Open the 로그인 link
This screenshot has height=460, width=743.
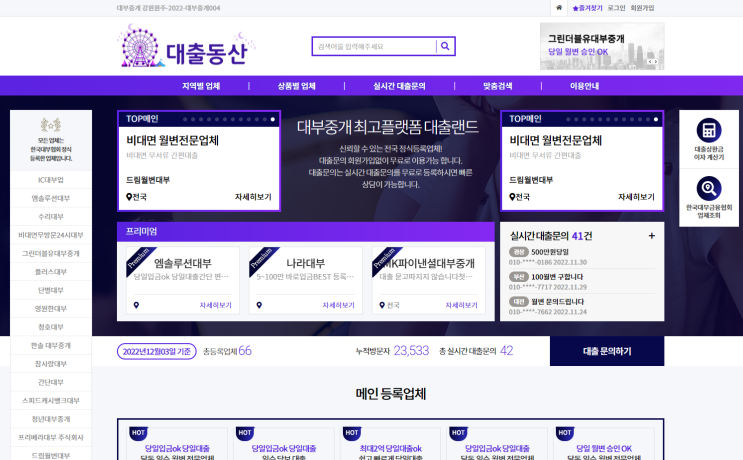(x=616, y=8)
